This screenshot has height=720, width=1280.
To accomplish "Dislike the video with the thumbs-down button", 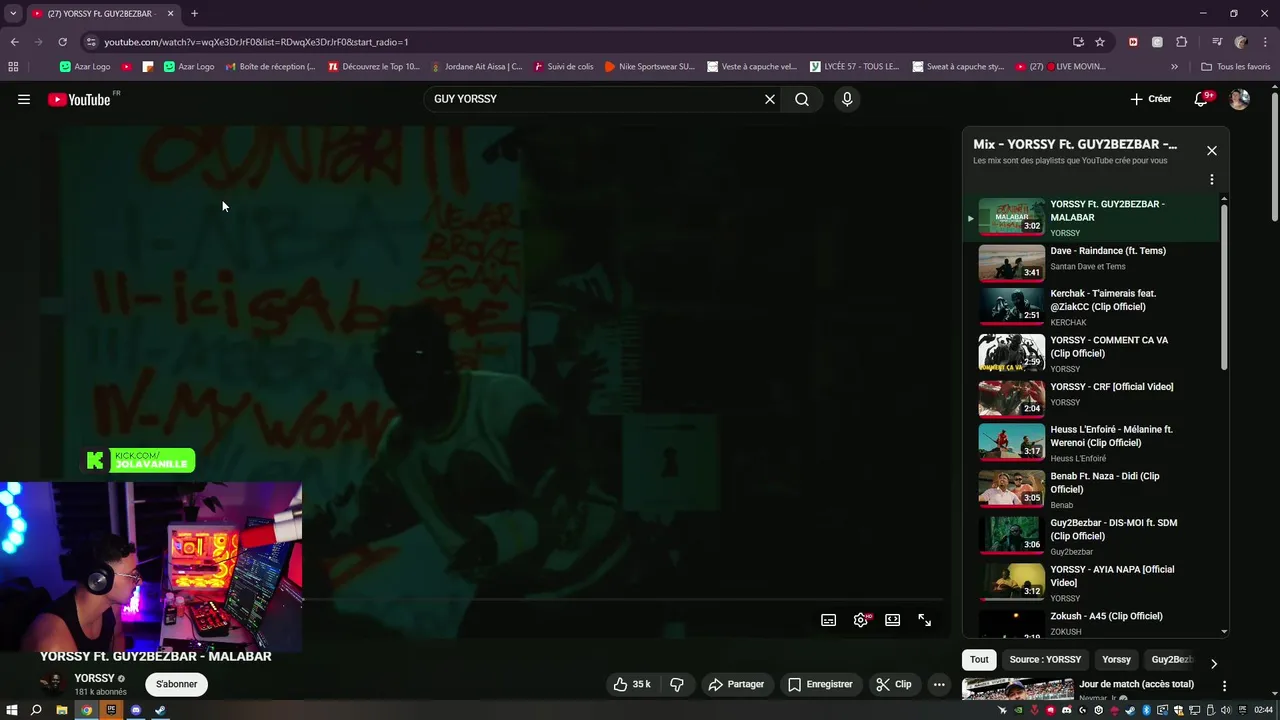I will (677, 684).
